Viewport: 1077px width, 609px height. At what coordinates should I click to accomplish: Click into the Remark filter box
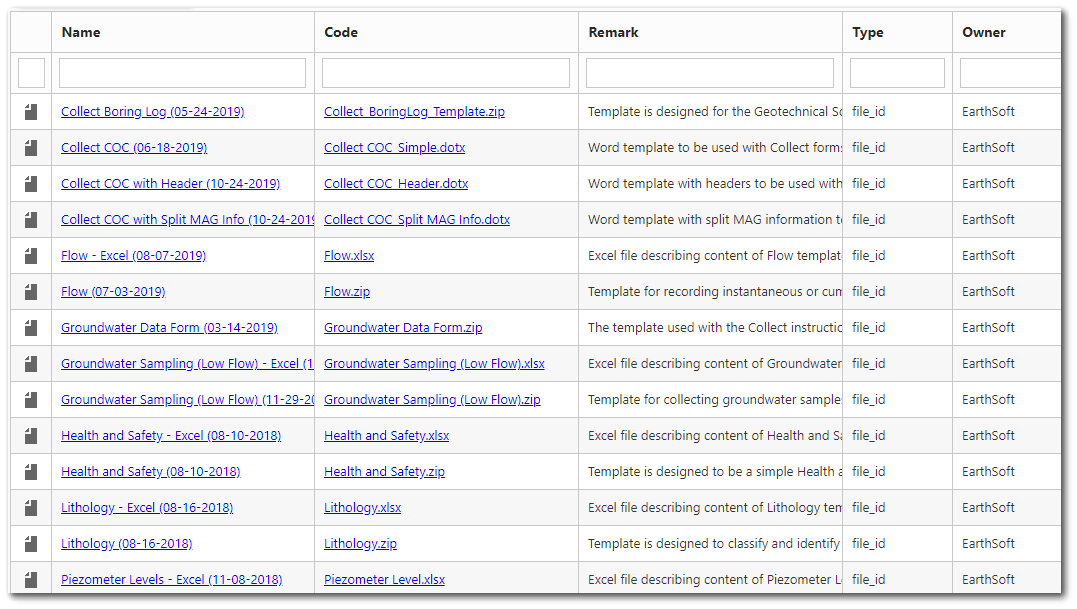pyautogui.click(x=709, y=73)
